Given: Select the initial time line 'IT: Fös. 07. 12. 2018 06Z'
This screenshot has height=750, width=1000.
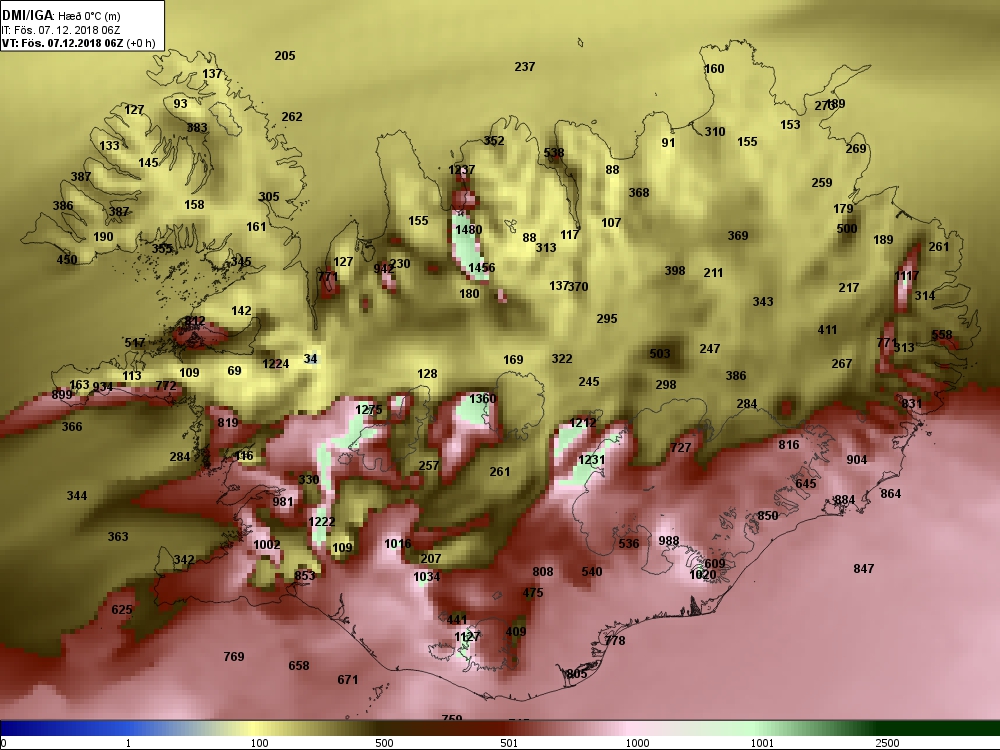Looking at the screenshot, I should pyautogui.click(x=61, y=30).
